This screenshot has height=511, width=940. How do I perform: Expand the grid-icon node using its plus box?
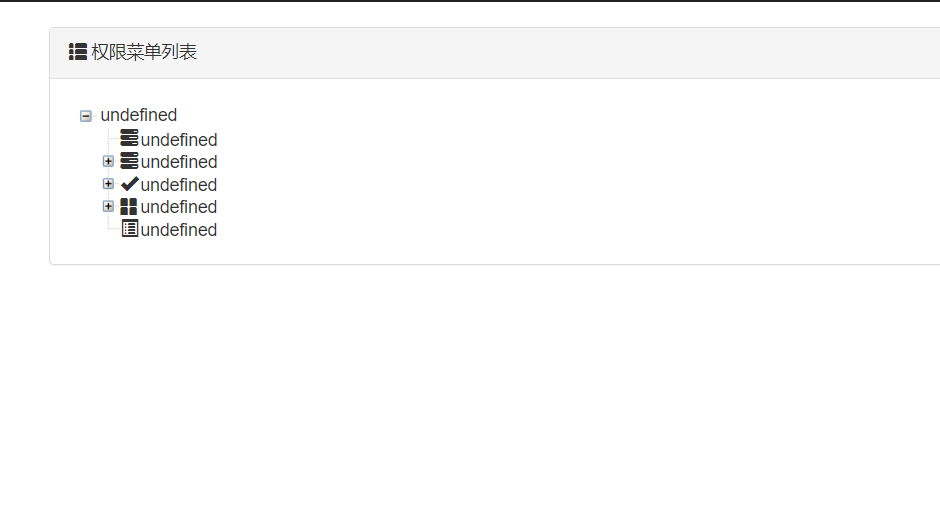[x=108, y=206]
